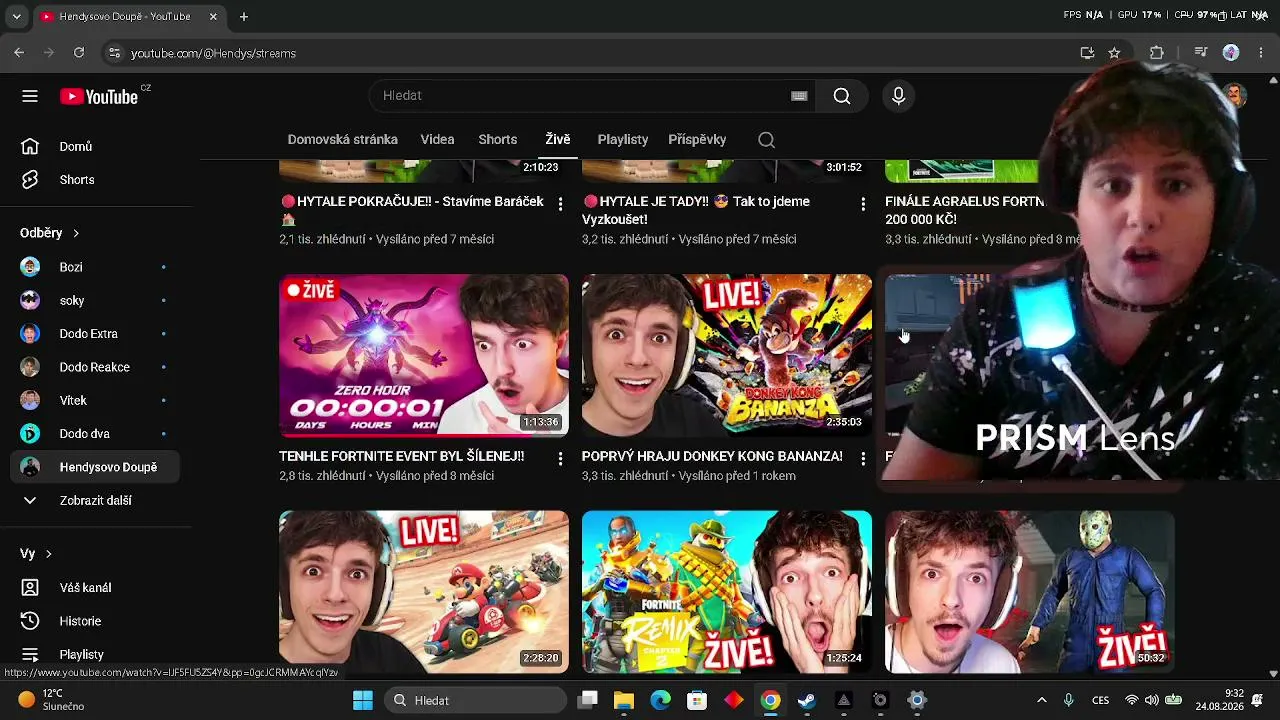Select the Živě channel tab
Image resolution: width=1280 pixels, height=720 pixels.
click(558, 140)
